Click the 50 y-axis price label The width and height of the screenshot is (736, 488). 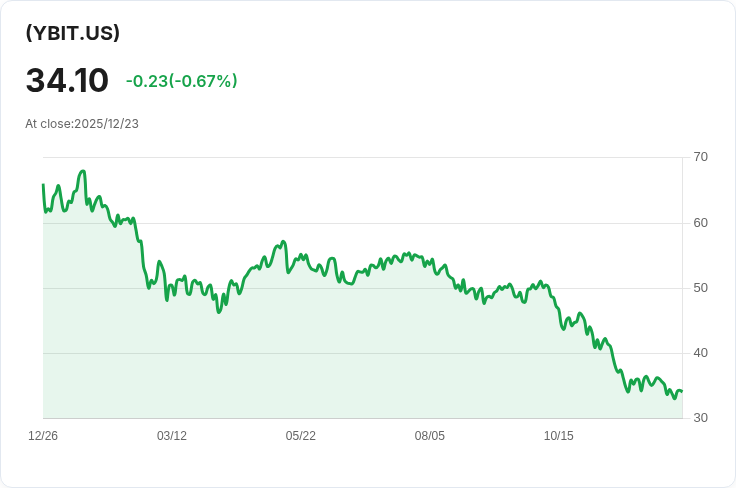700,288
